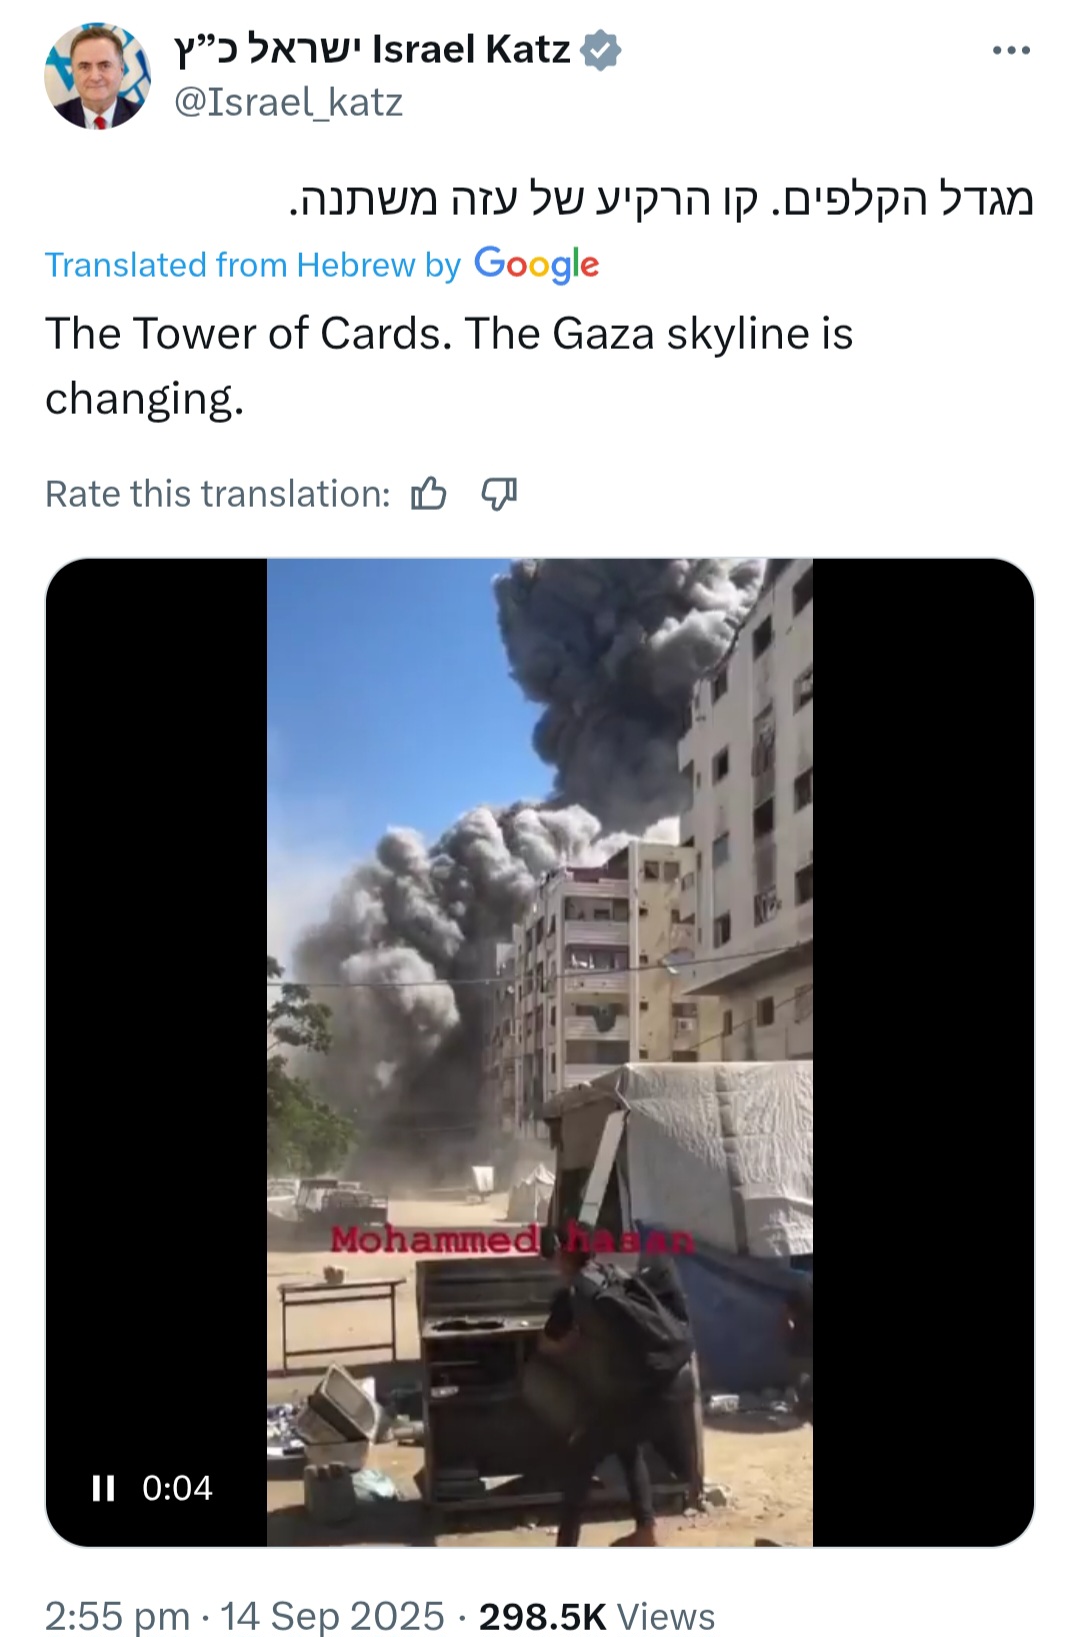Rate translation with thumbs down
This screenshot has width=1080, height=1637.
click(x=499, y=493)
